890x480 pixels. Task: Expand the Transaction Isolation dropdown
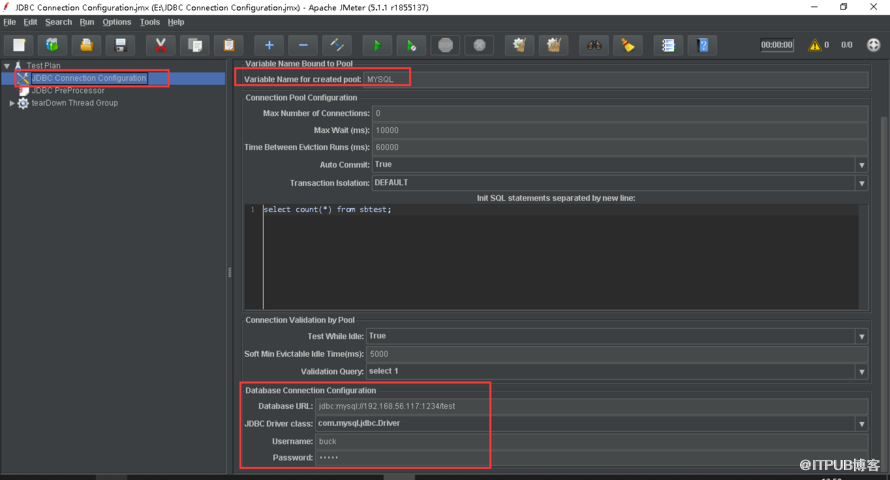tap(861, 184)
